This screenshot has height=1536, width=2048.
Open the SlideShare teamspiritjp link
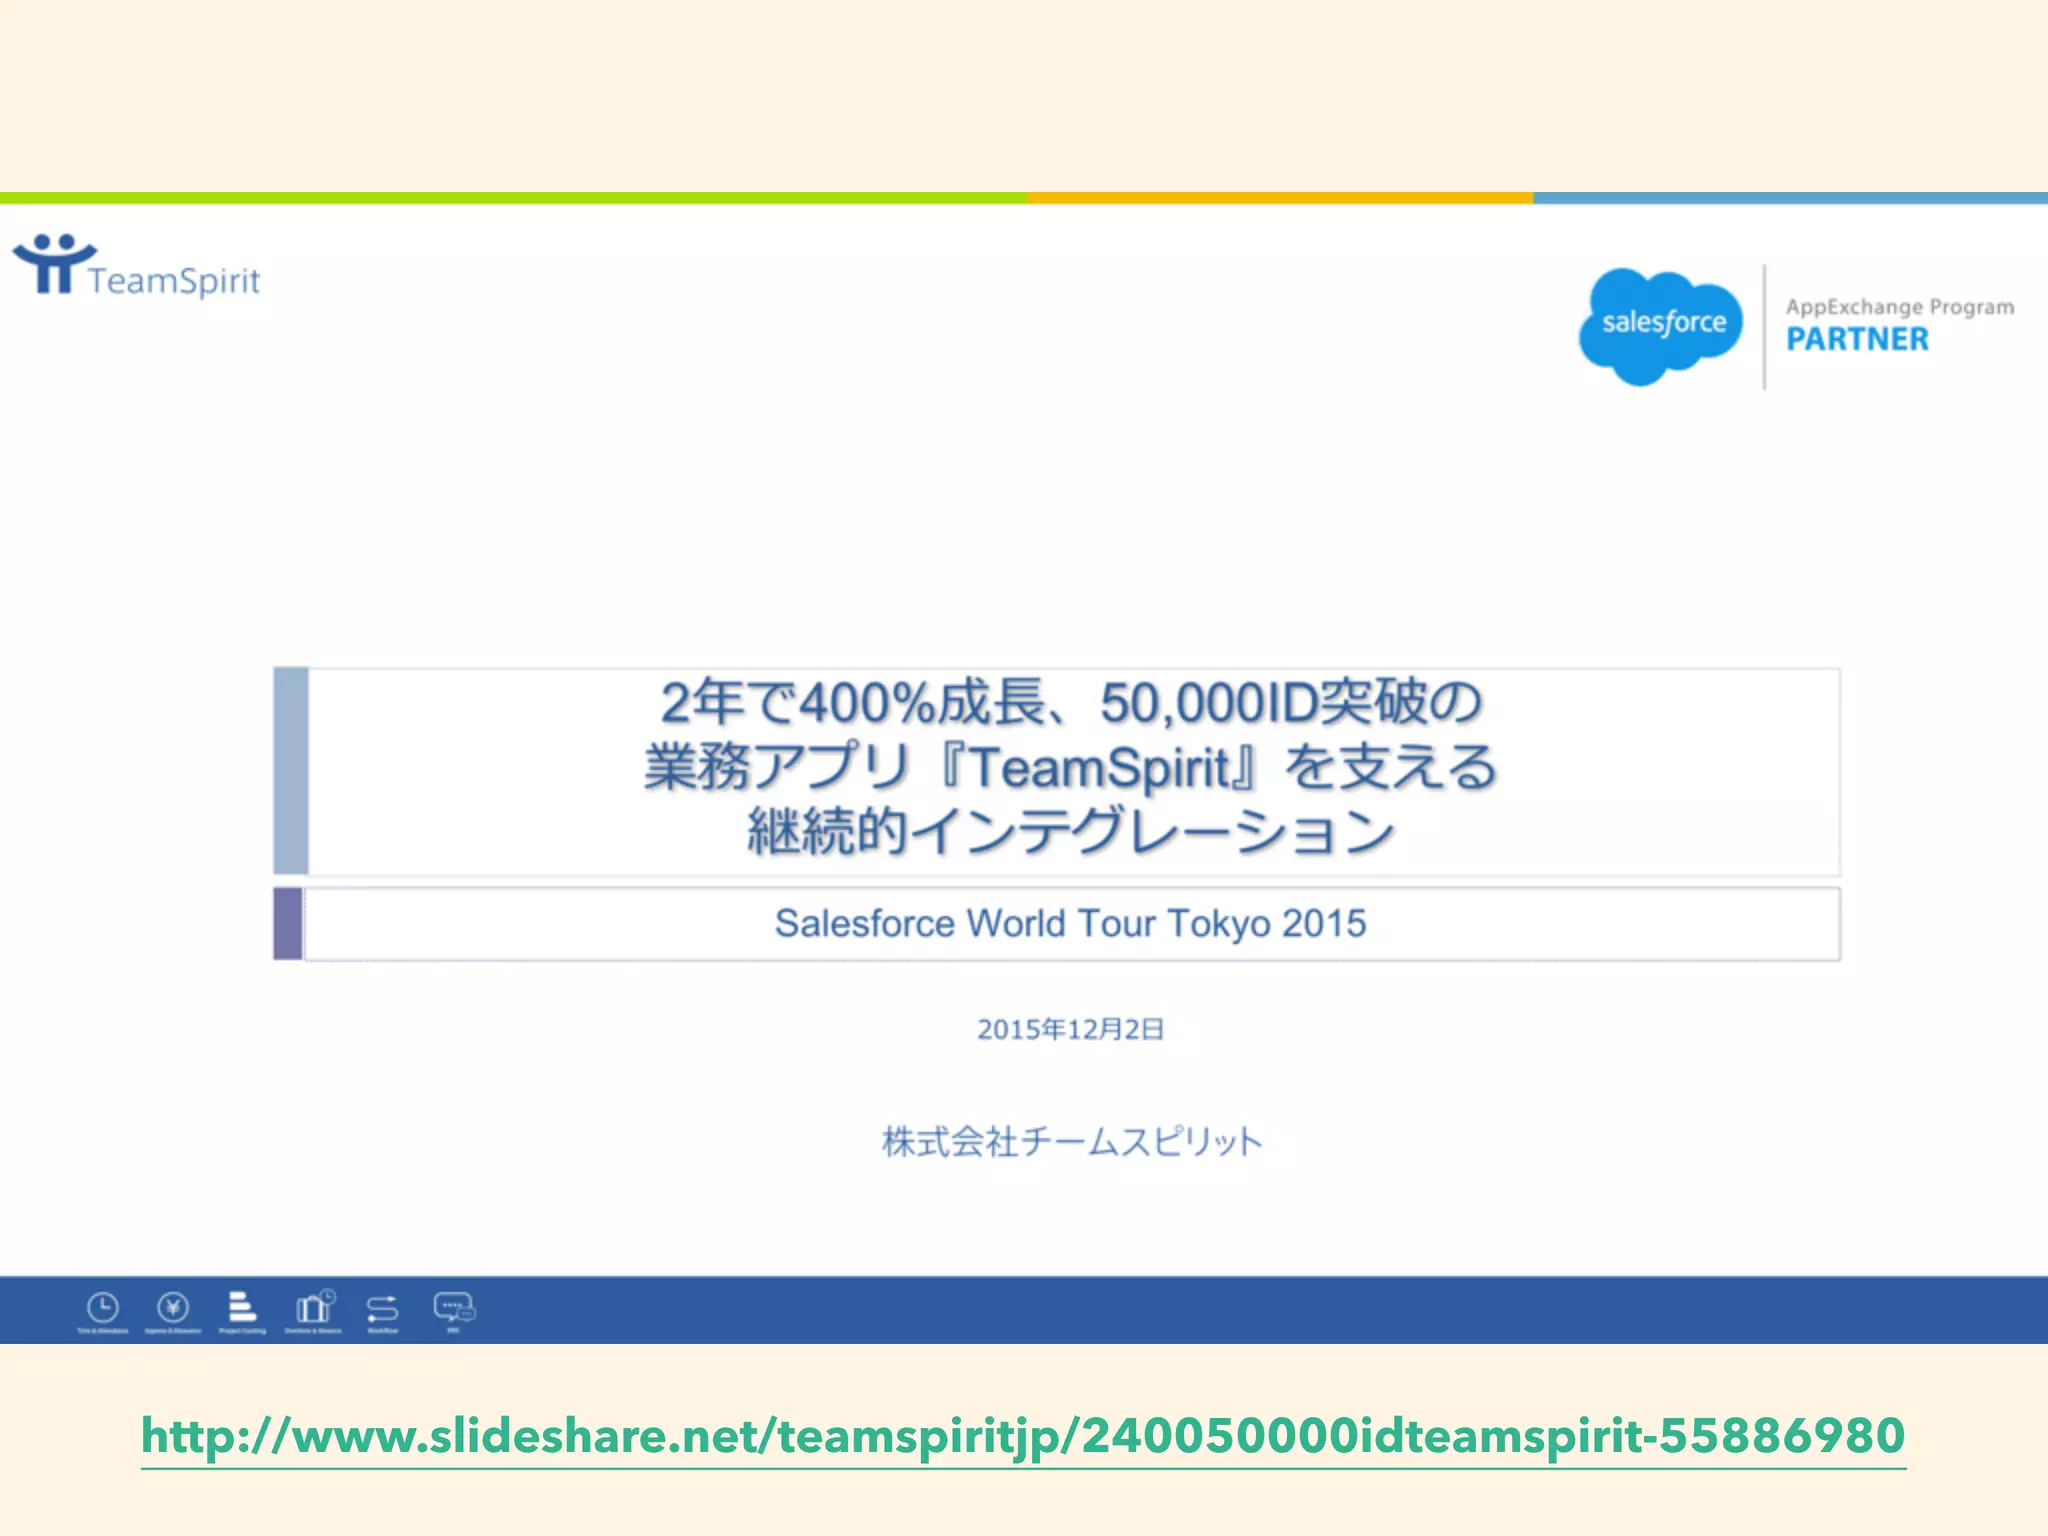click(1023, 1437)
